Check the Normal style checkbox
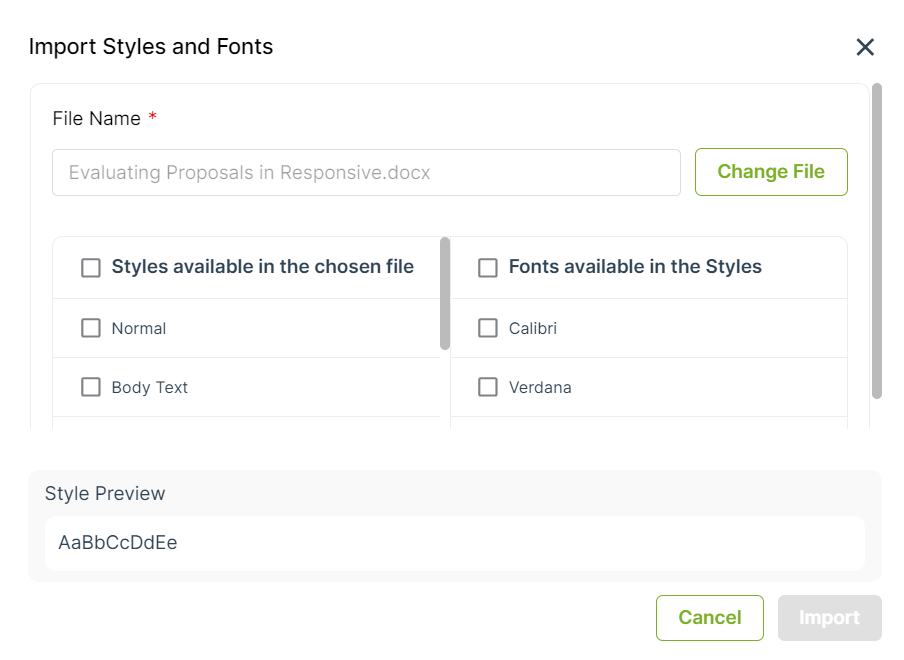 coord(91,328)
